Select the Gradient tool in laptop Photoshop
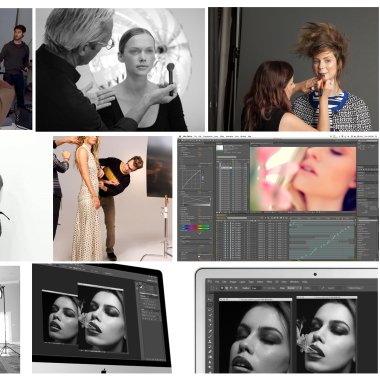 point(210,357)
